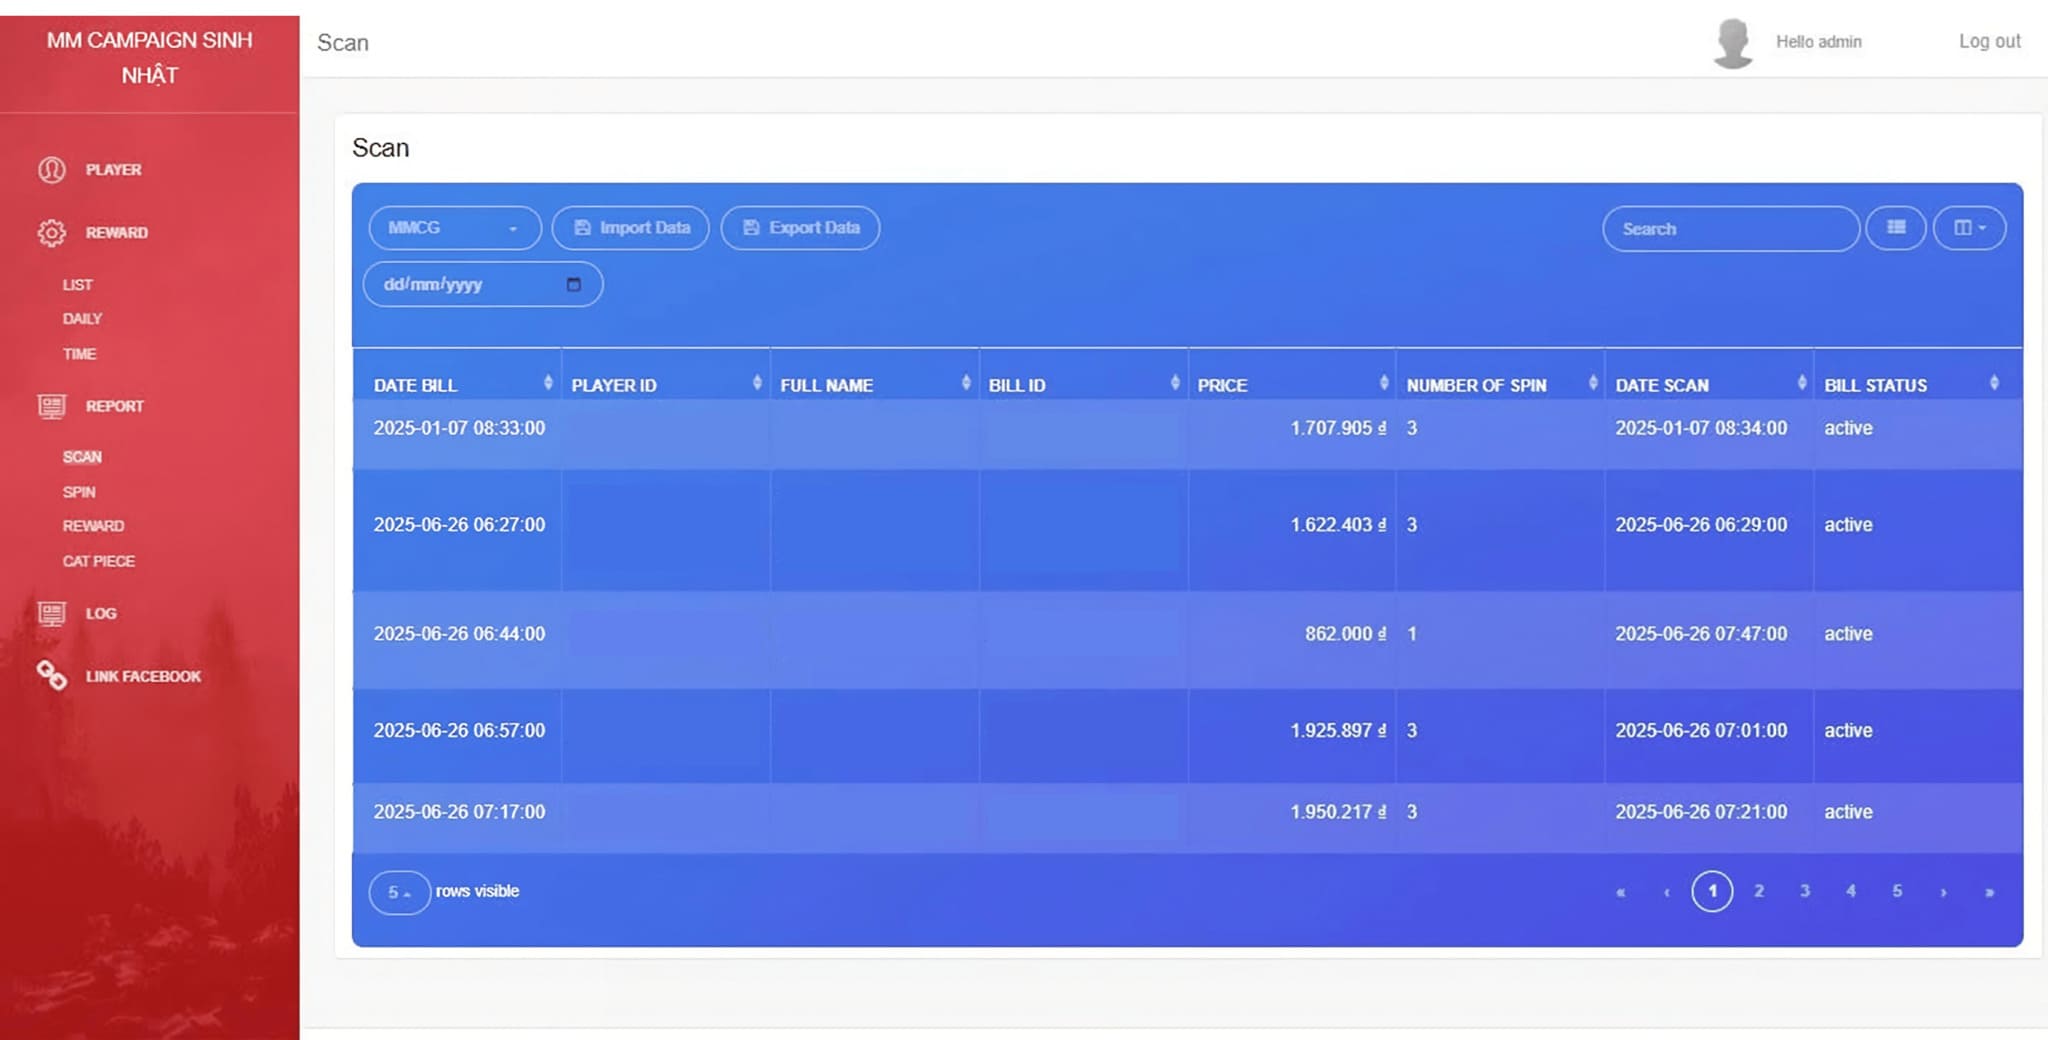Sort table by Price column
This screenshot has width=2048, height=1040.
pyautogui.click(x=1383, y=383)
